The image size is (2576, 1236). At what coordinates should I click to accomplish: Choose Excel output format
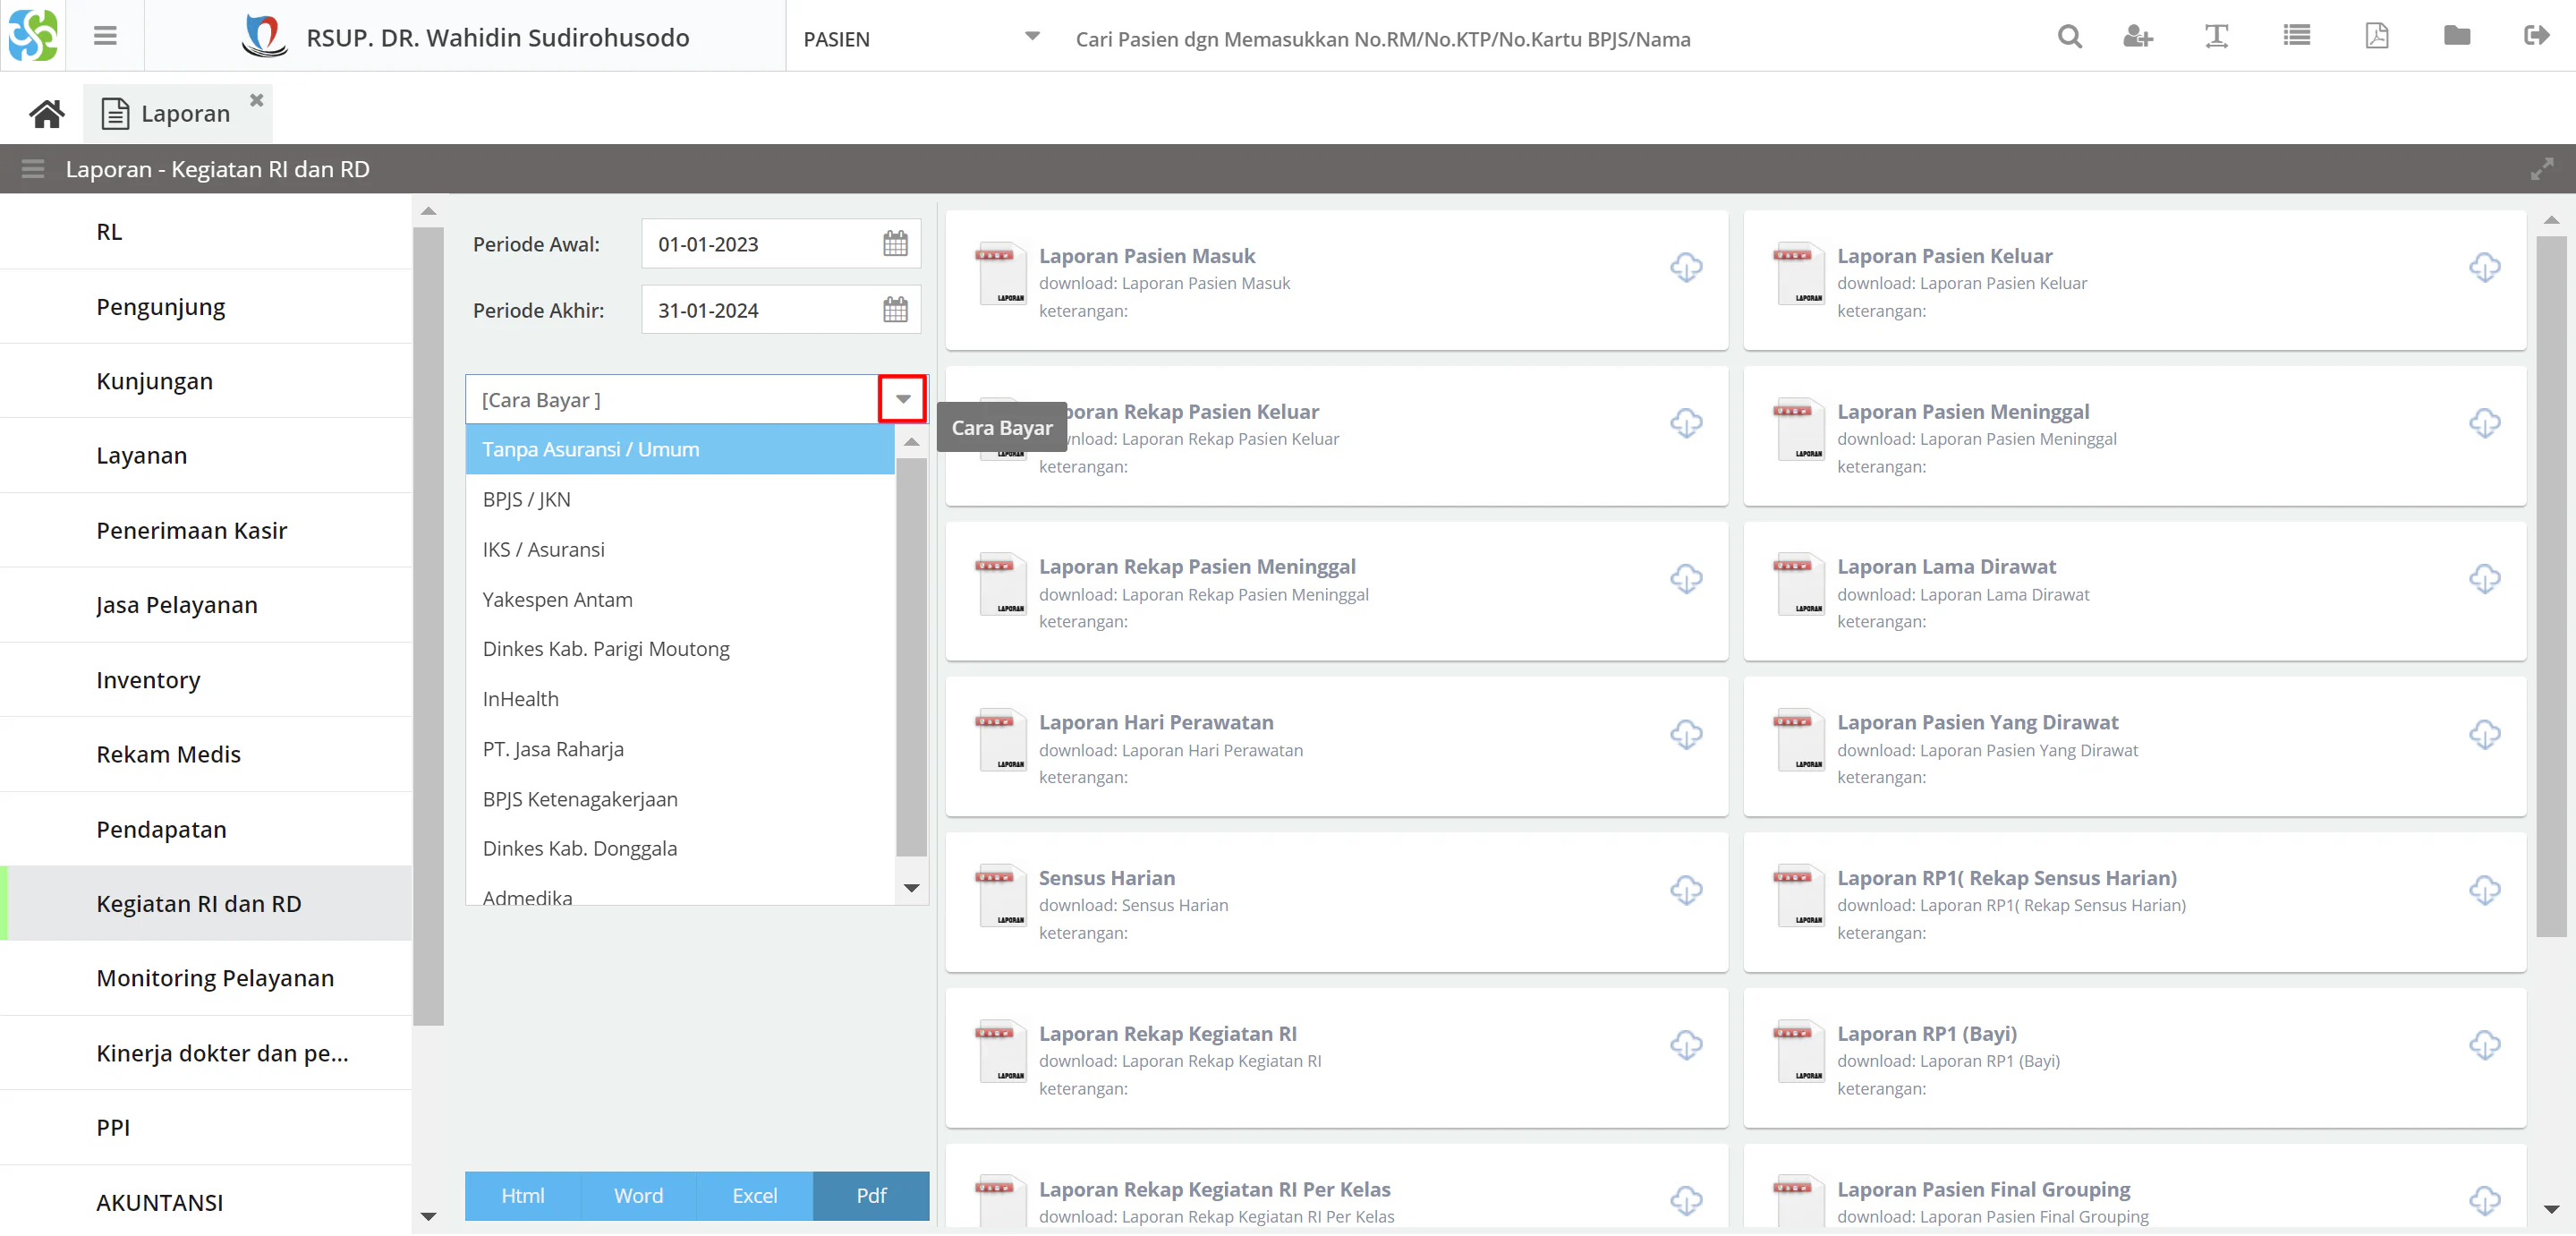tap(754, 1195)
